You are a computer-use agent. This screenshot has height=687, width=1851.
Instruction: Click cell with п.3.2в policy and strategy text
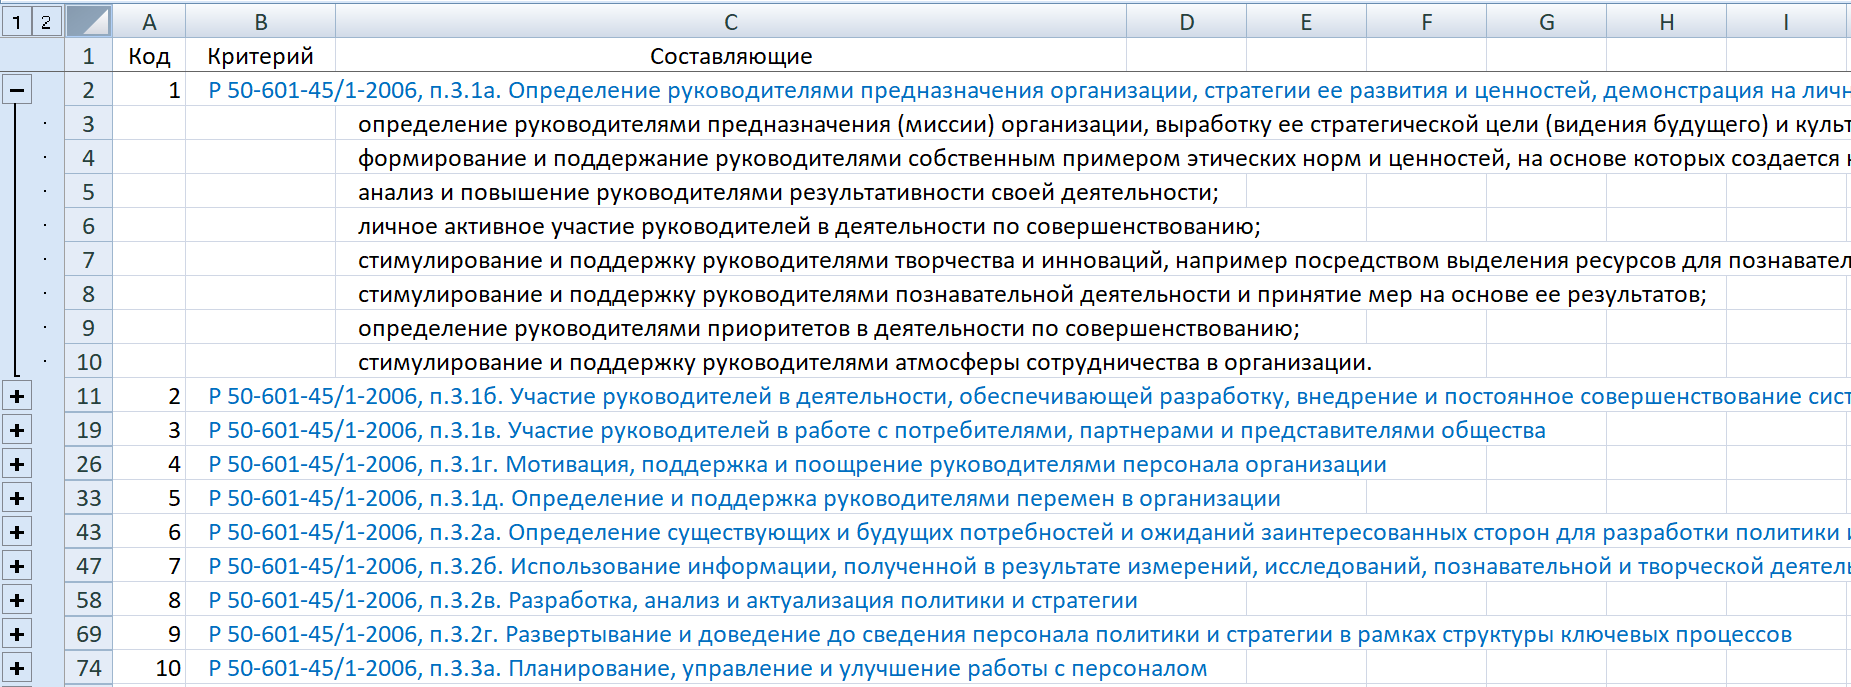pos(672,600)
